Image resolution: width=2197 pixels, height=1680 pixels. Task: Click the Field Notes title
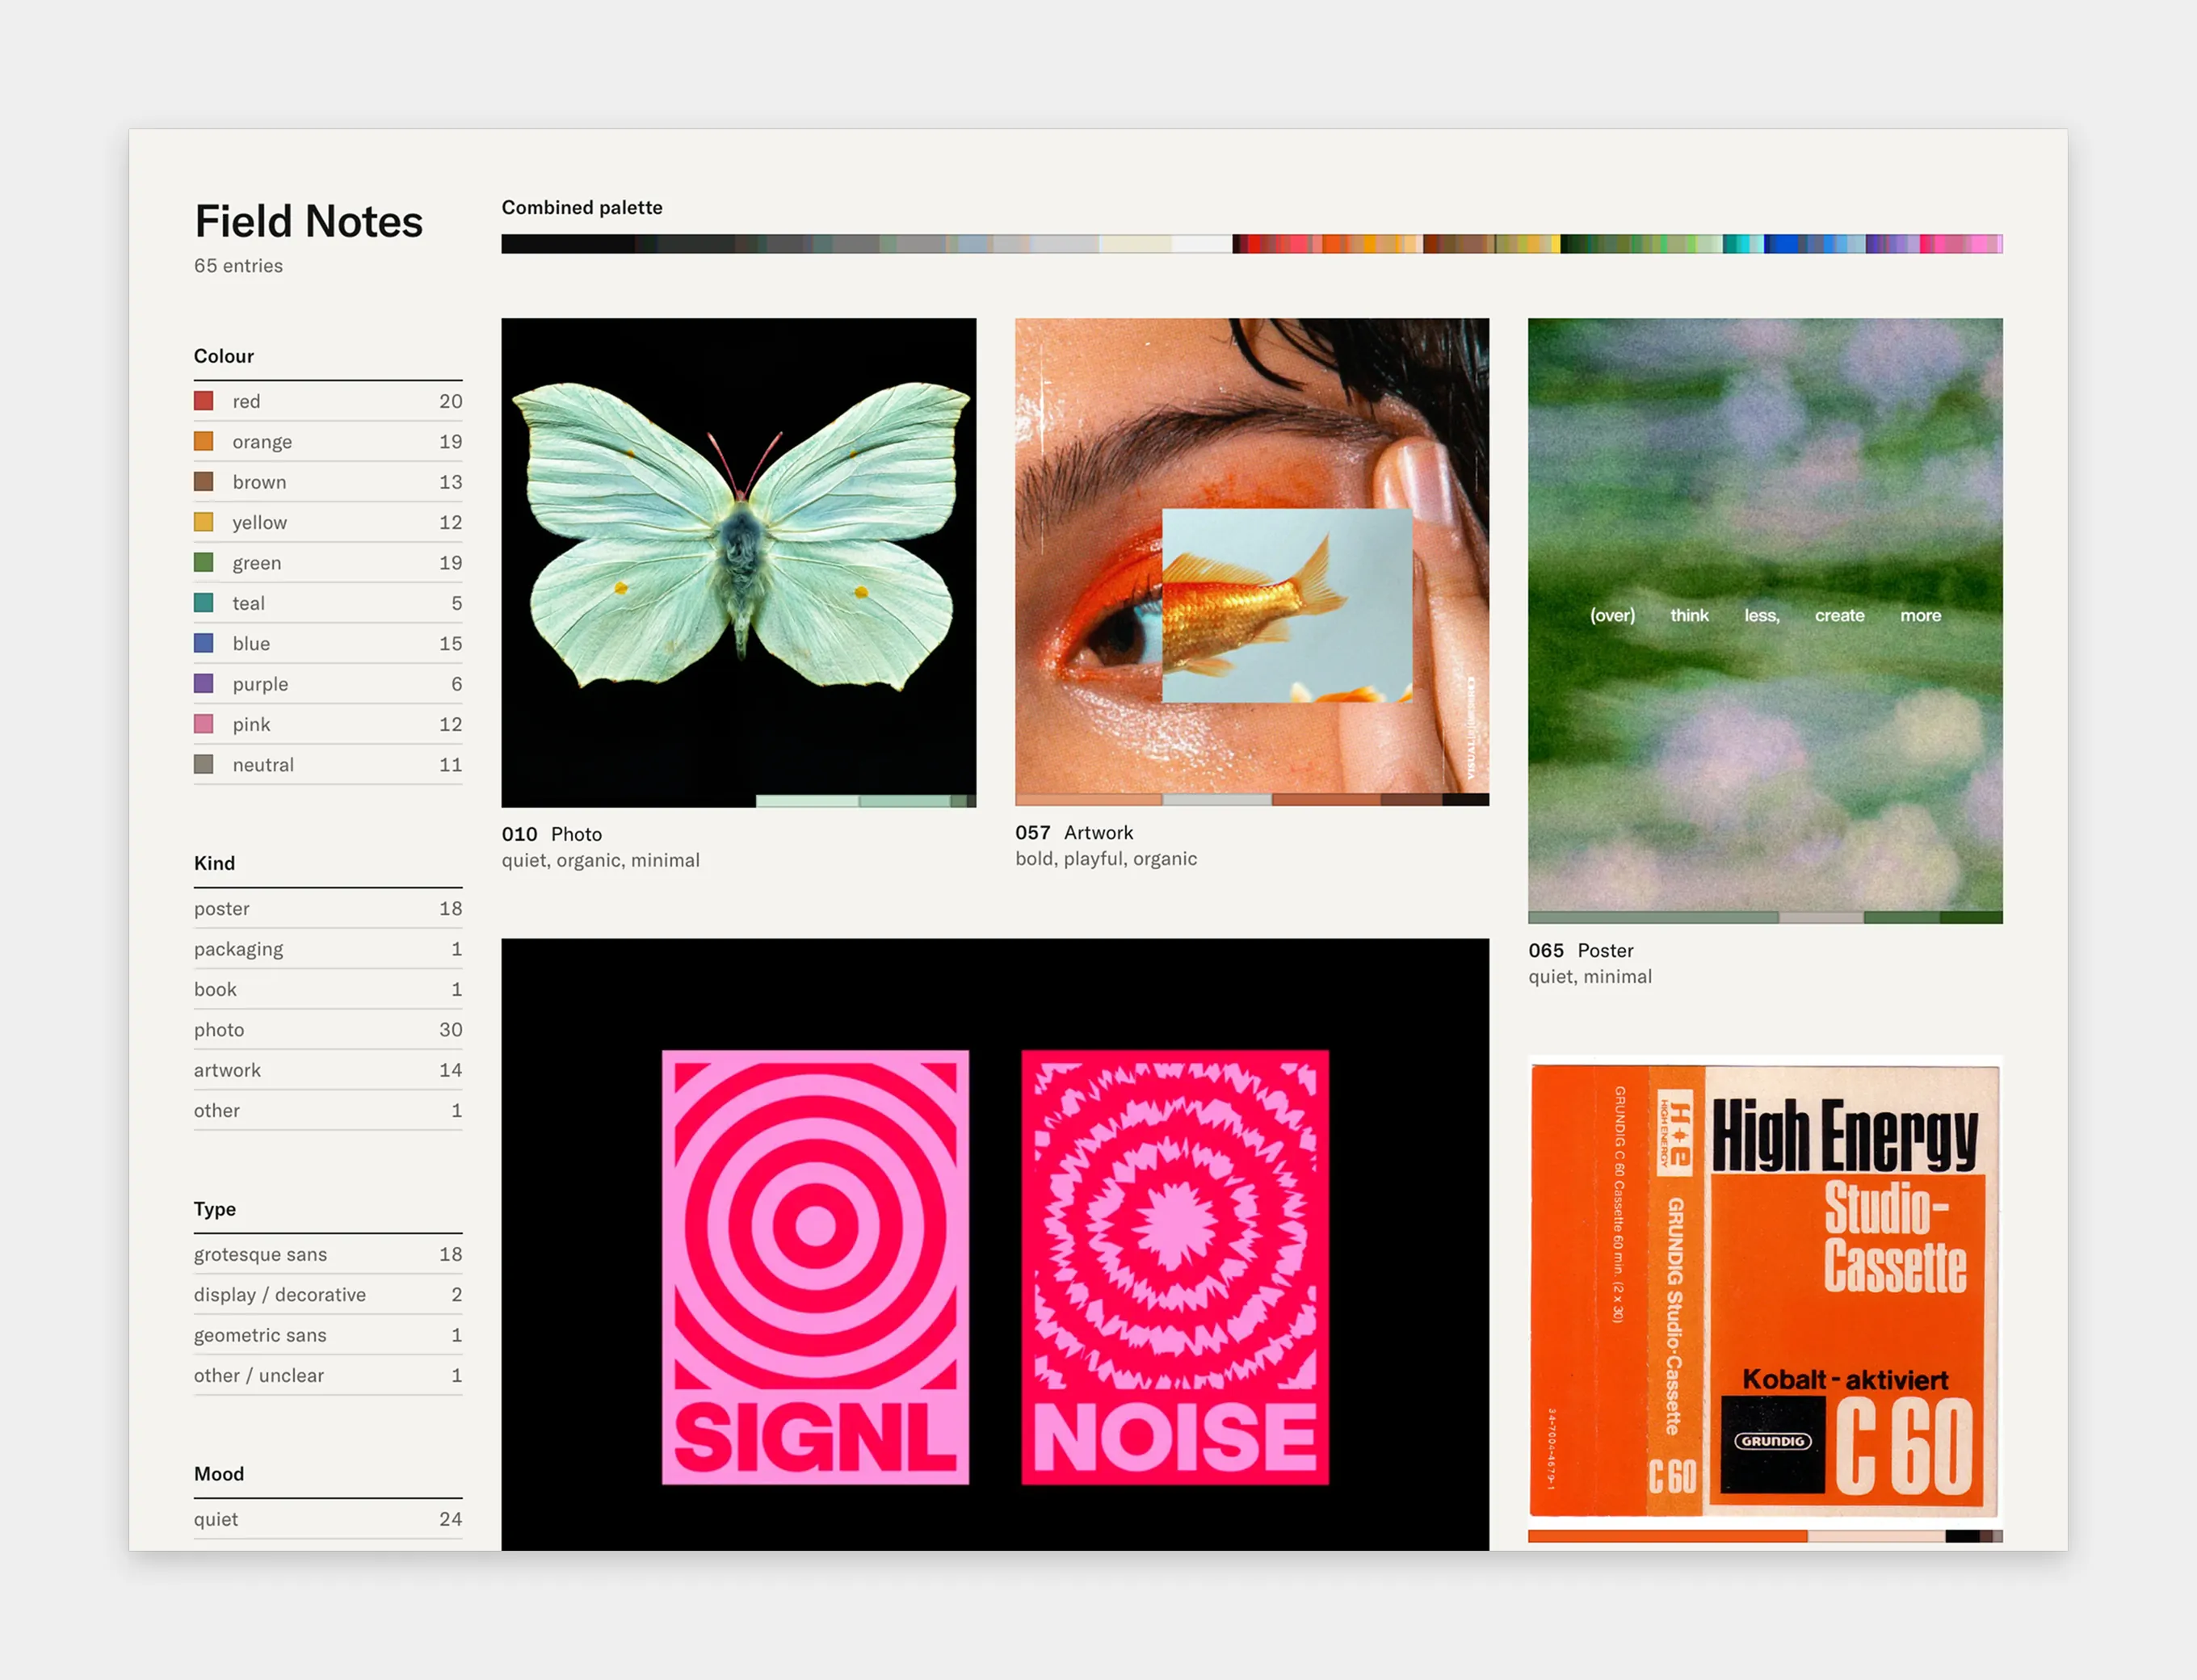click(x=308, y=221)
